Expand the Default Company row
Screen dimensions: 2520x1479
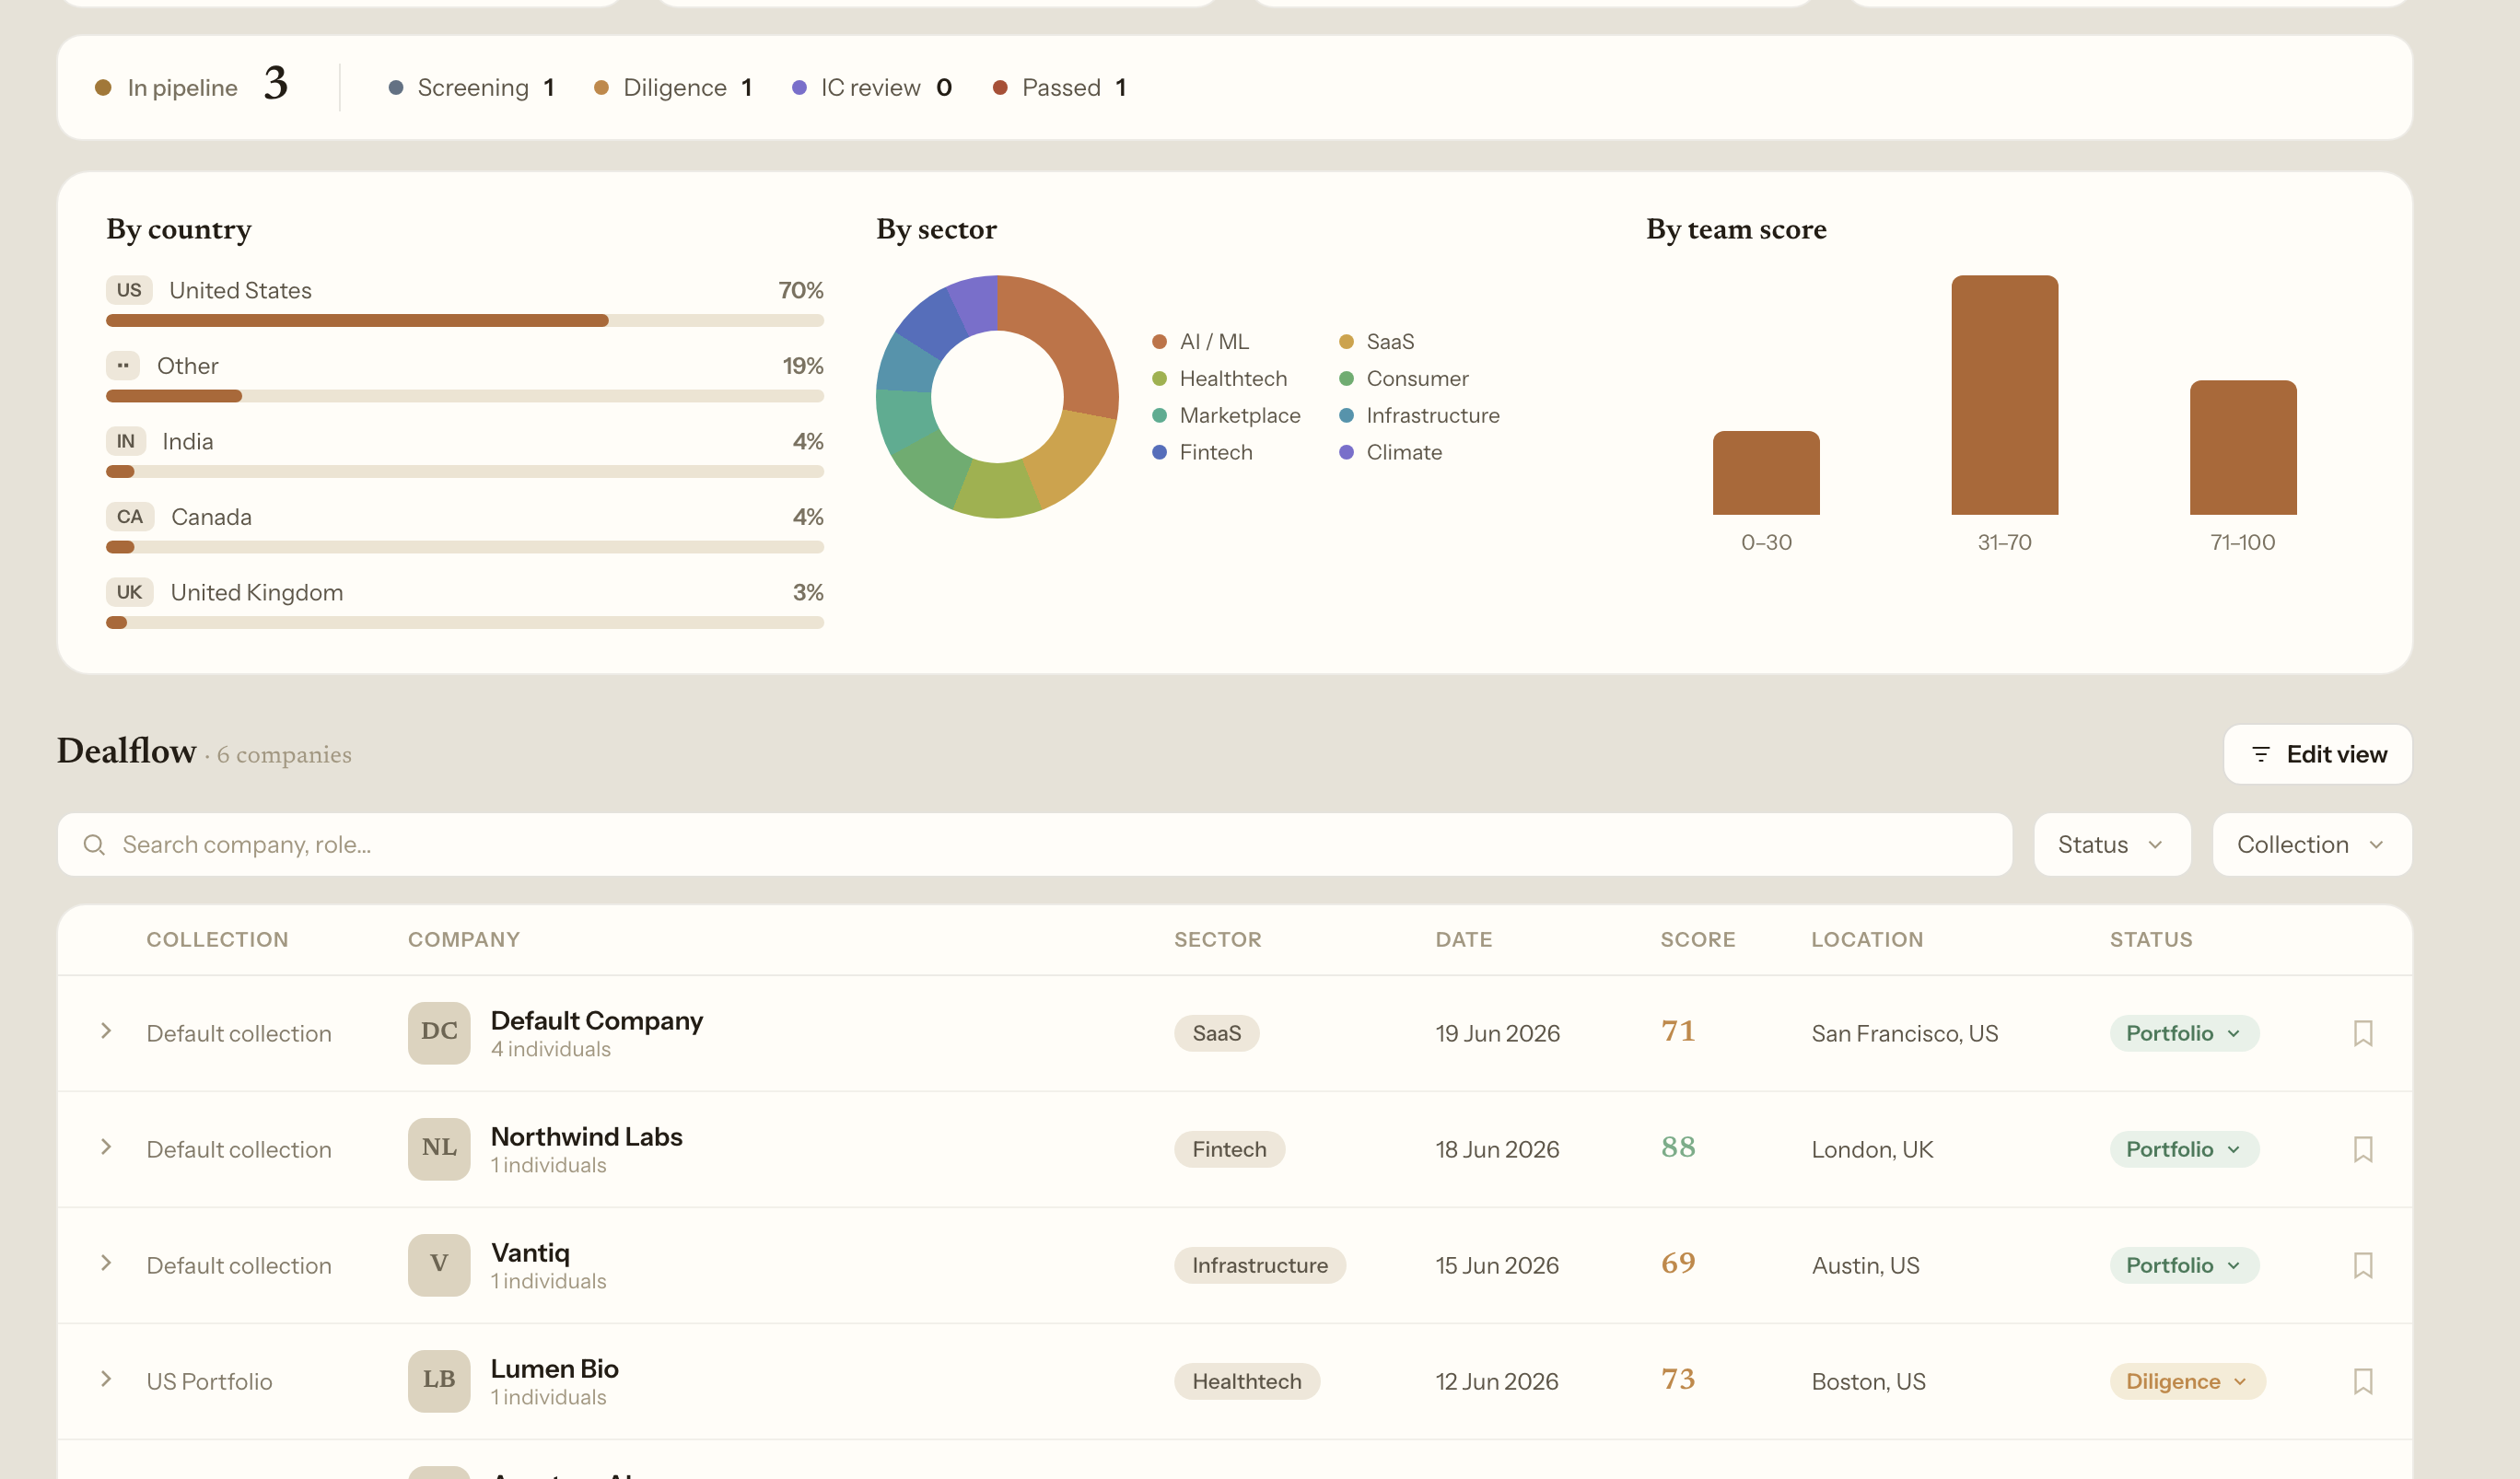(x=106, y=1031)
